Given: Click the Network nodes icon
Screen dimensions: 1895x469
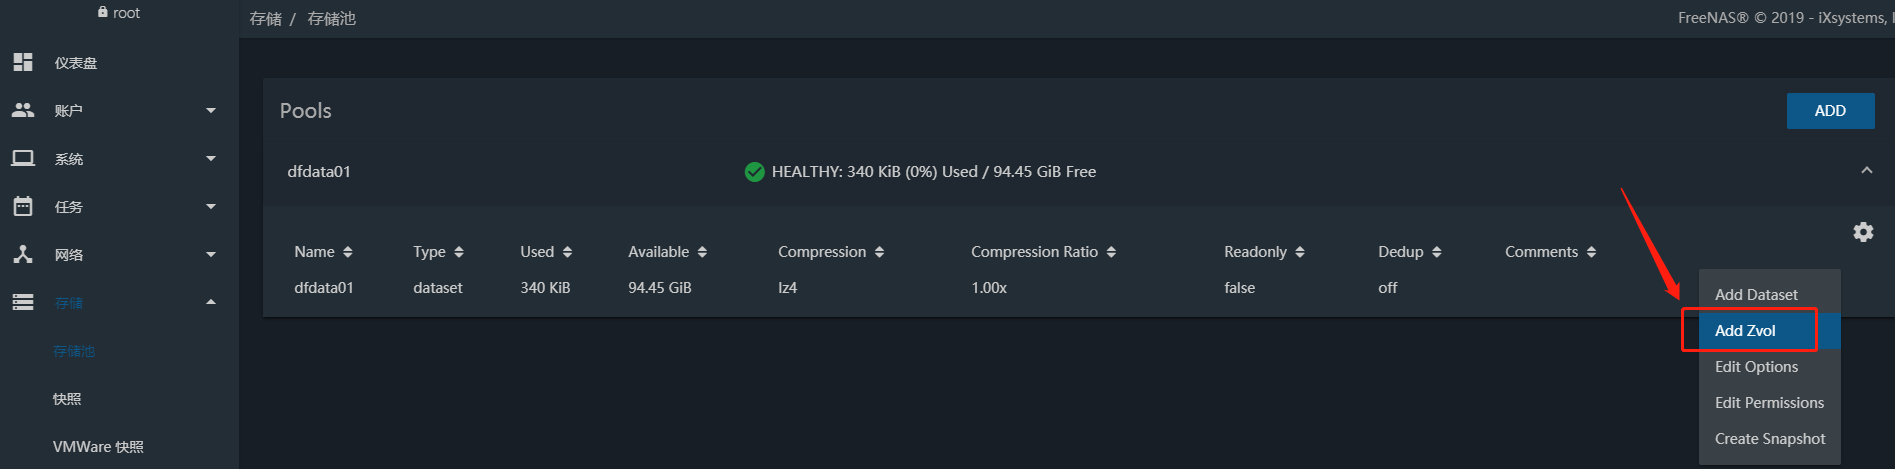Looking at the screenshot, I should click(23, 254).
